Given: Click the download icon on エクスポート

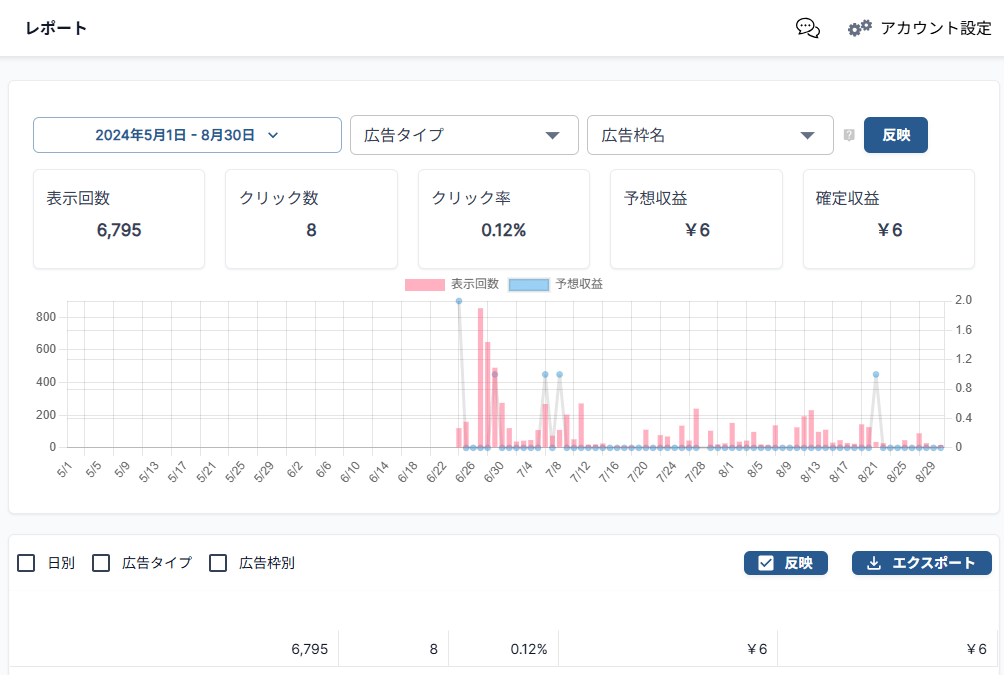Looking at the screenshot, I should point(873,563).
